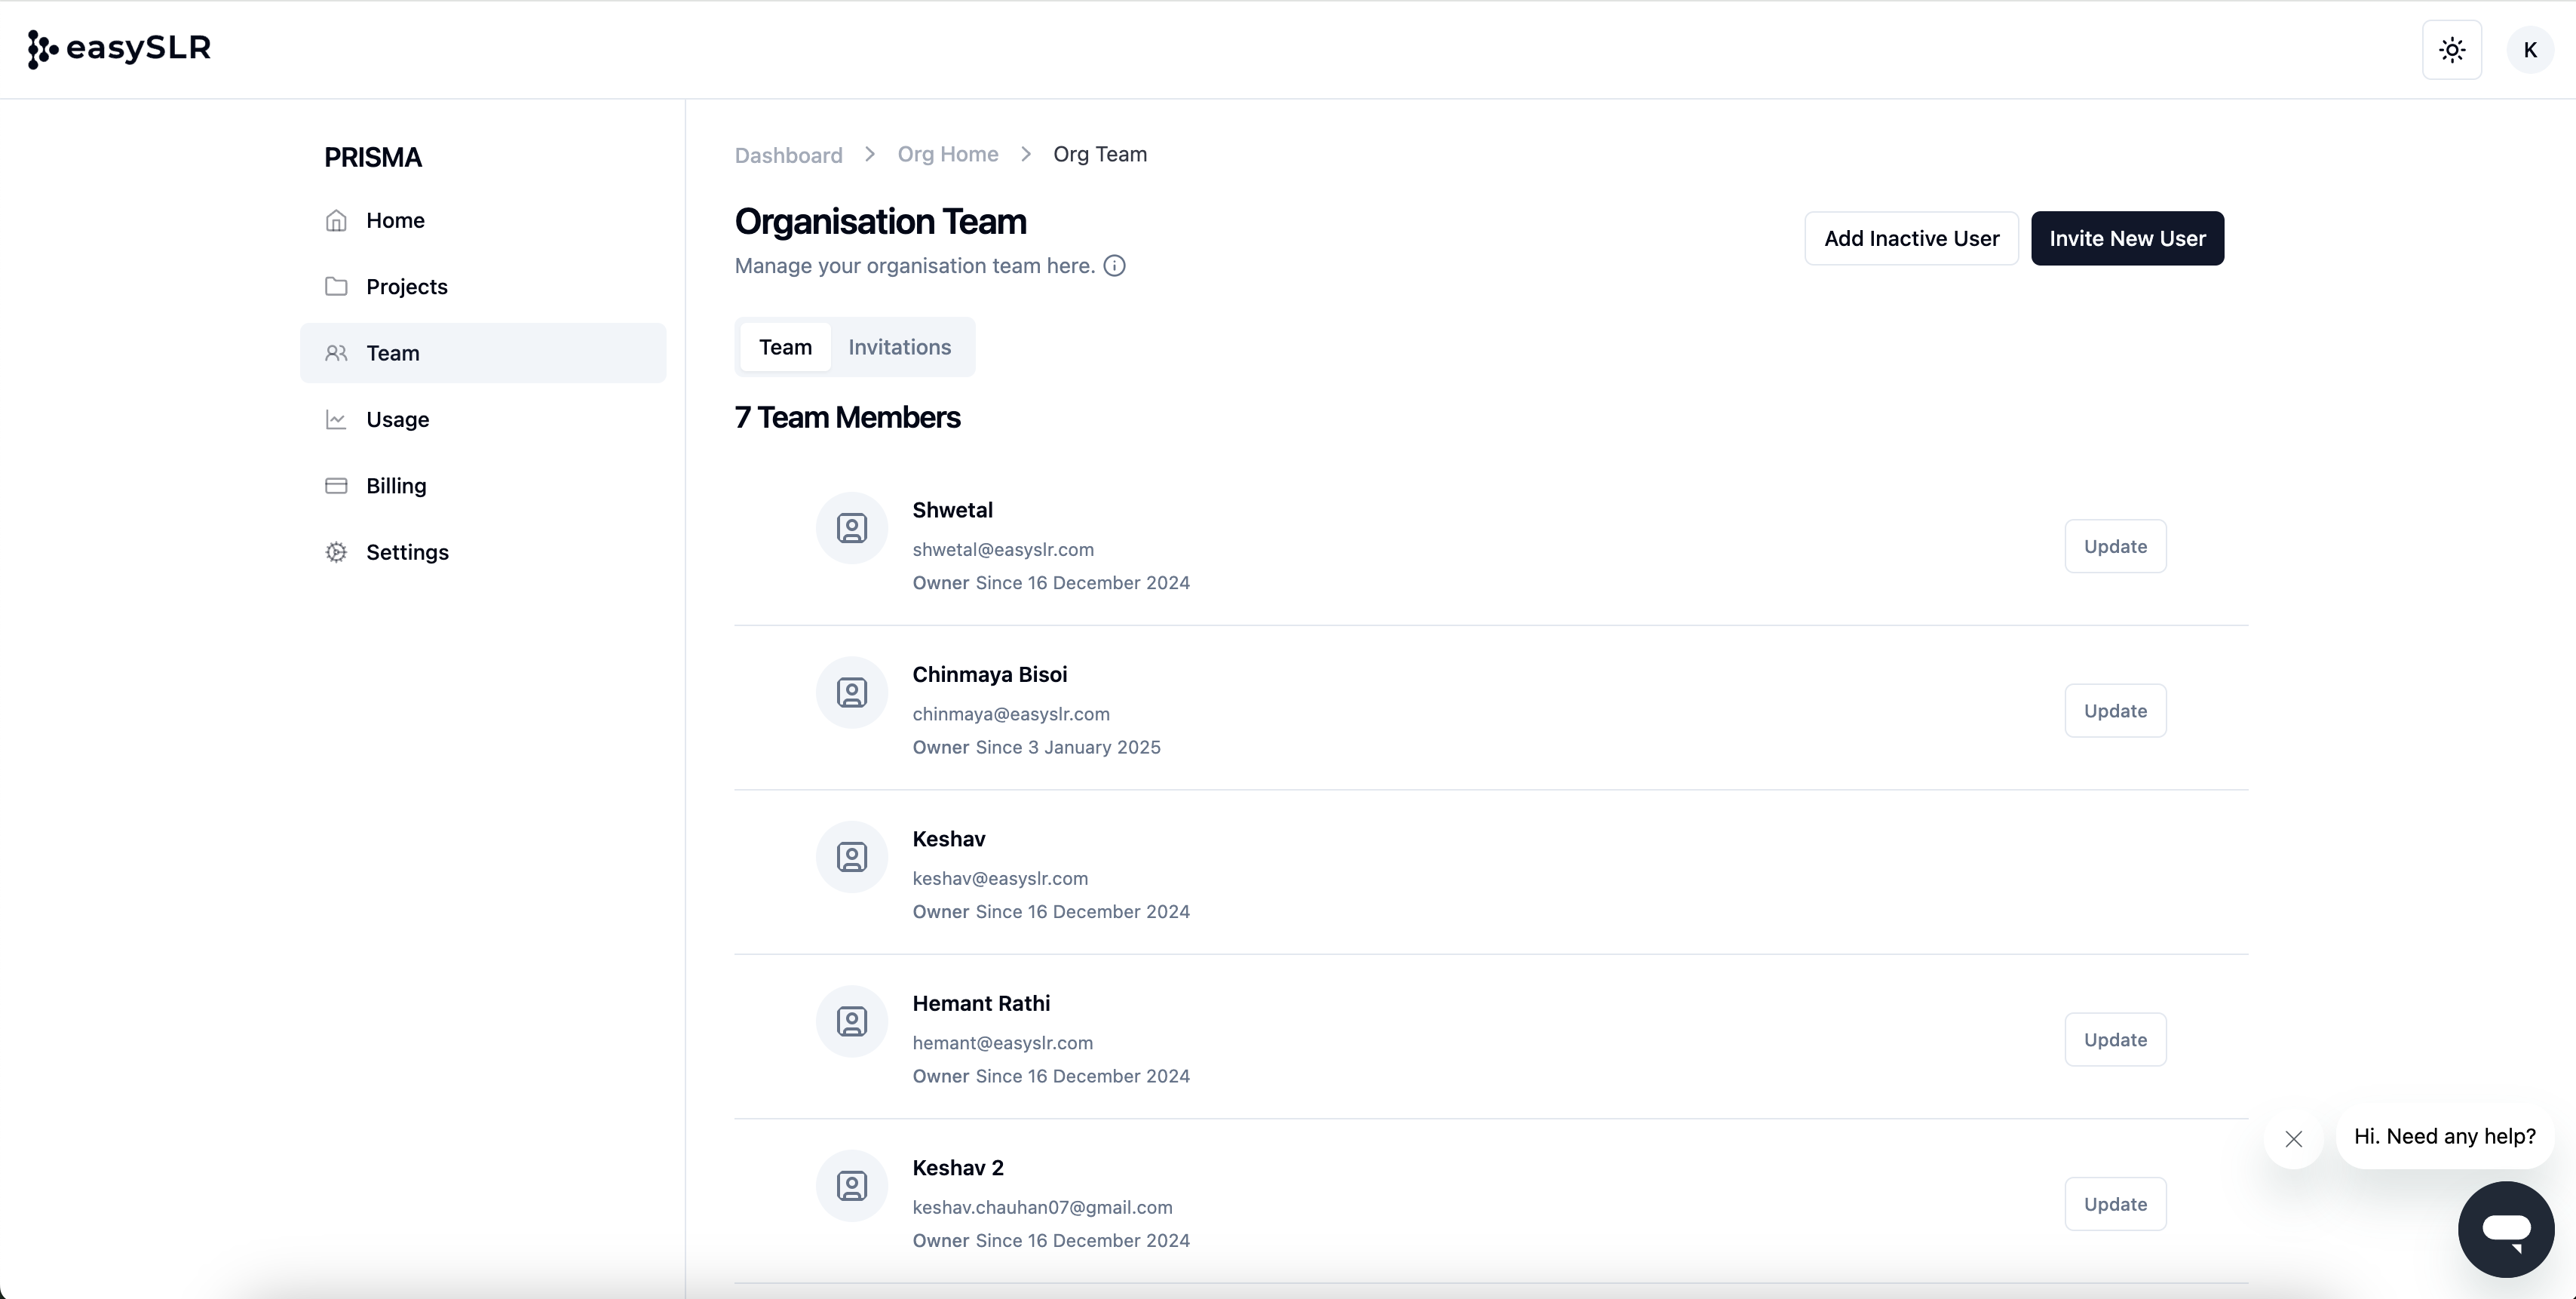The height and width of the screenshot is (1299, 2576).
Task: Open Settings in the sidebar
Action: [x=483, y=552]
